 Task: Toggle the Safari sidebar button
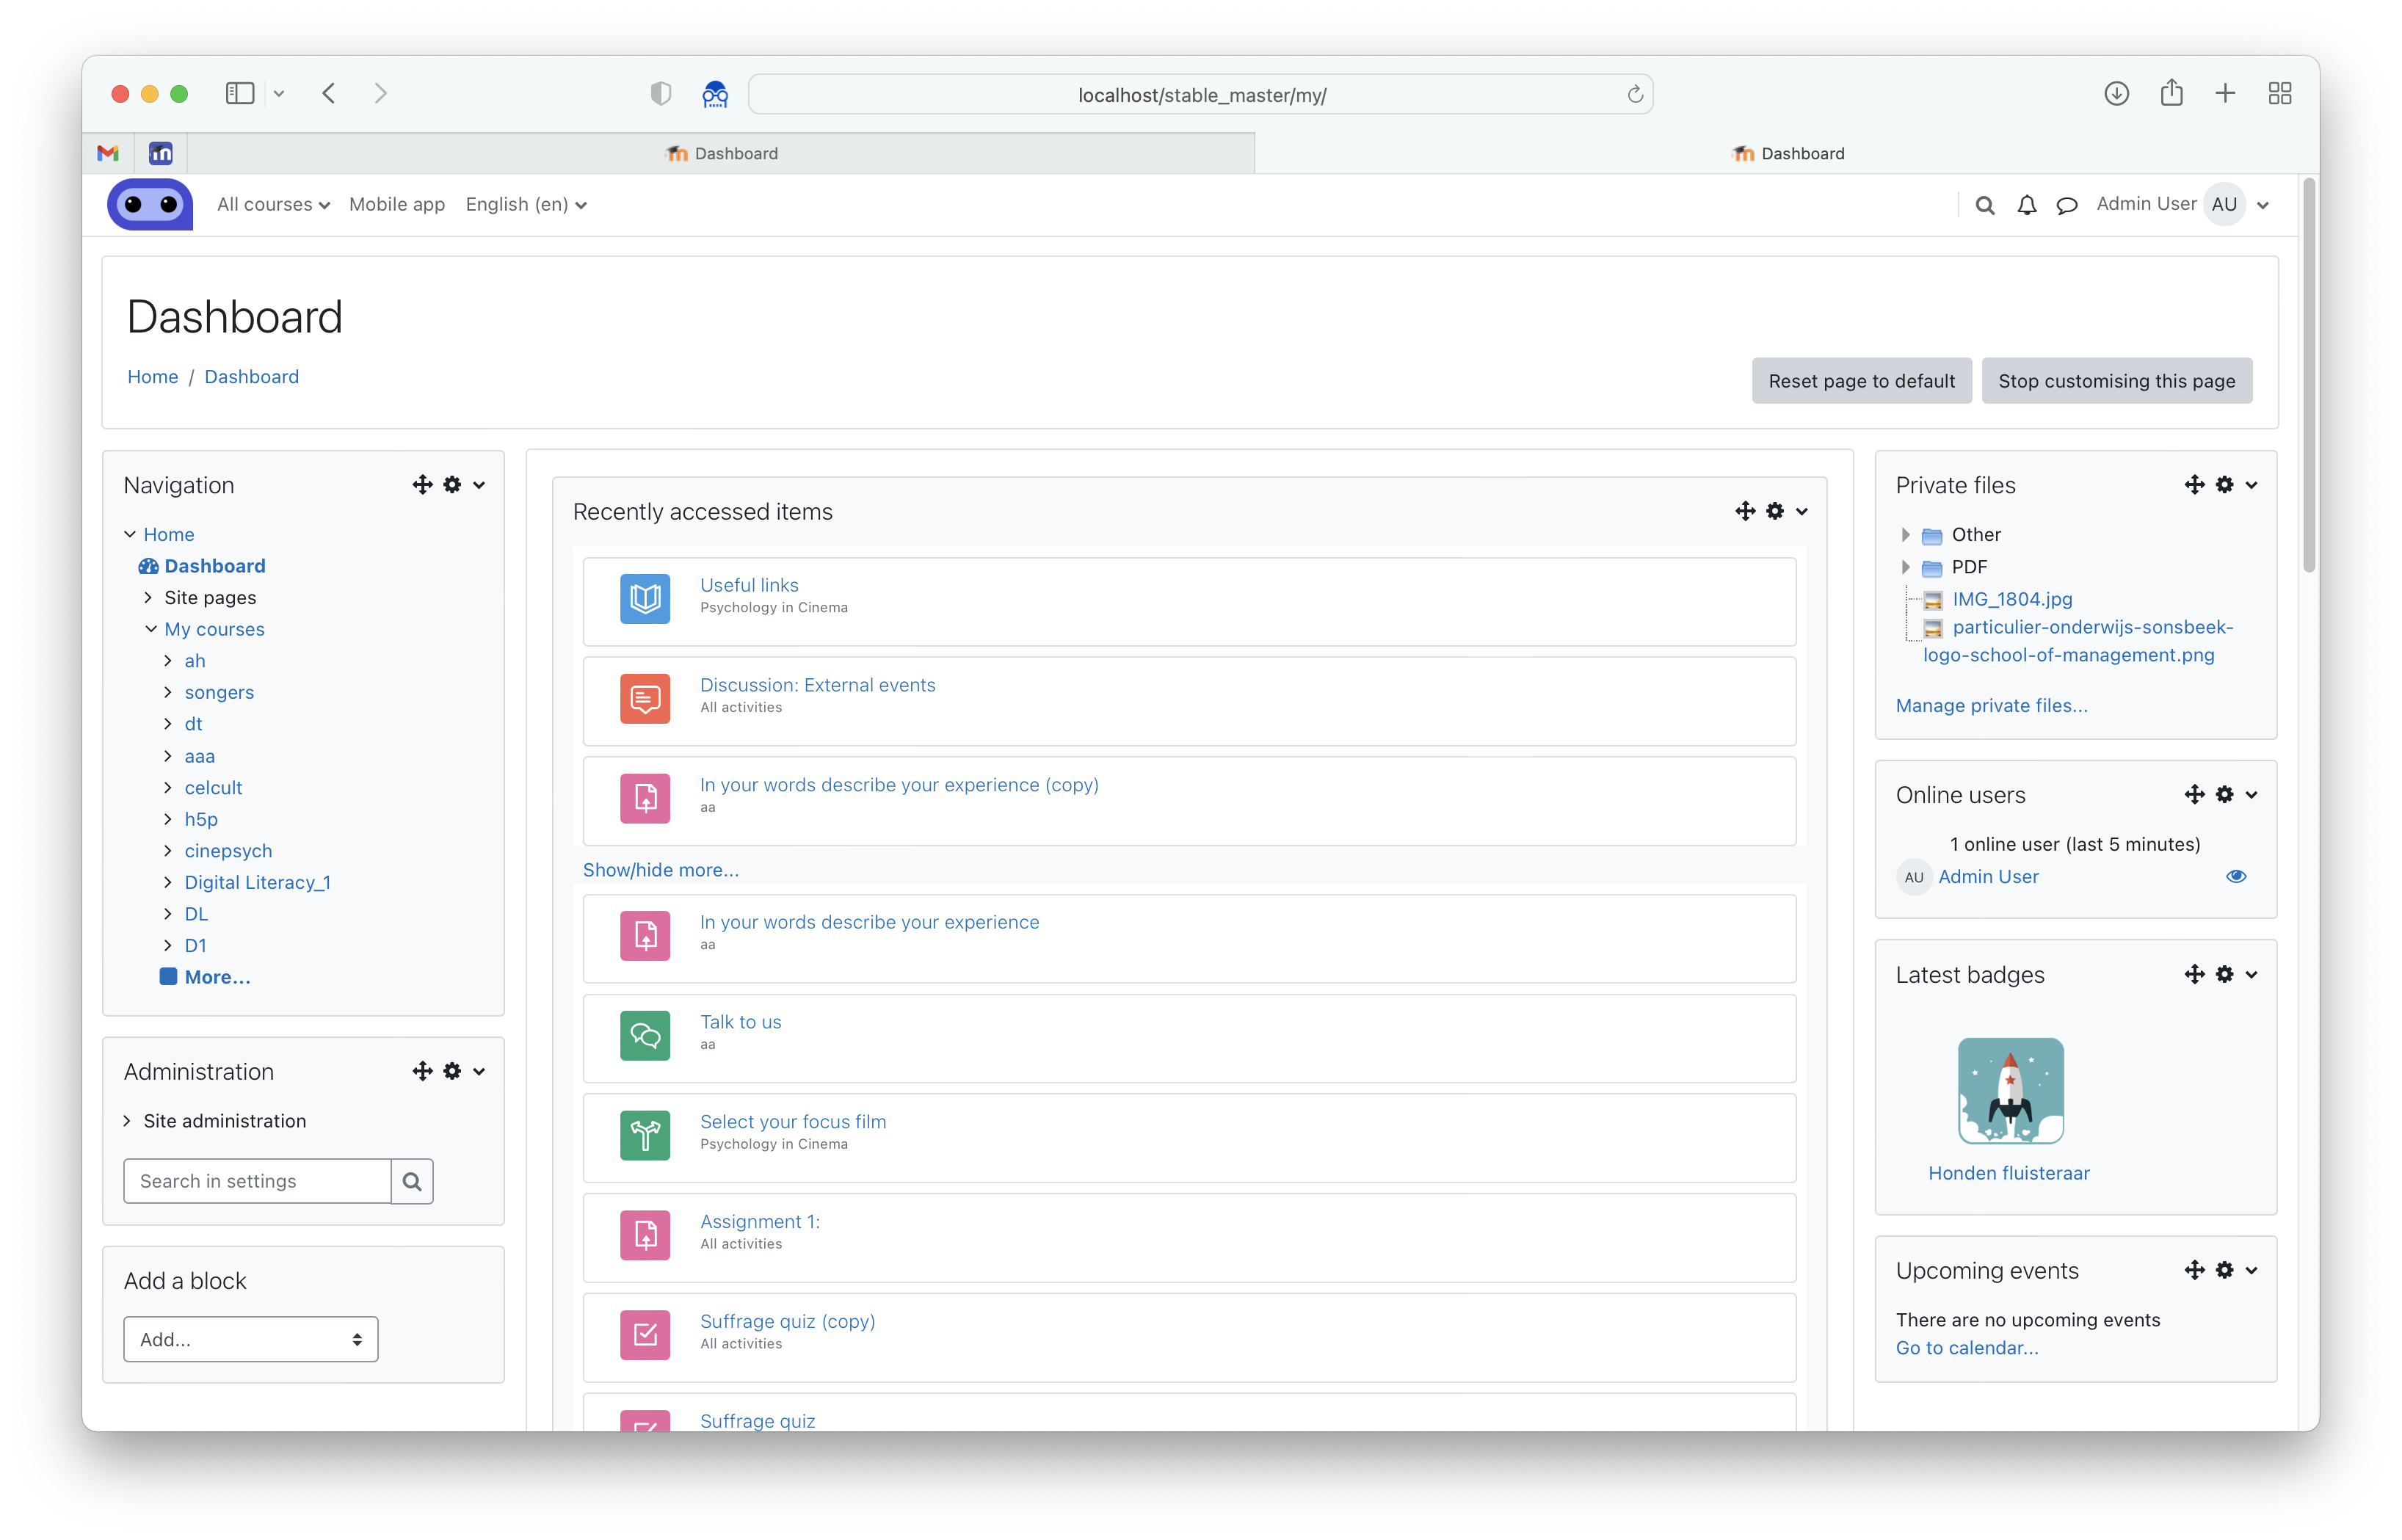240,93
